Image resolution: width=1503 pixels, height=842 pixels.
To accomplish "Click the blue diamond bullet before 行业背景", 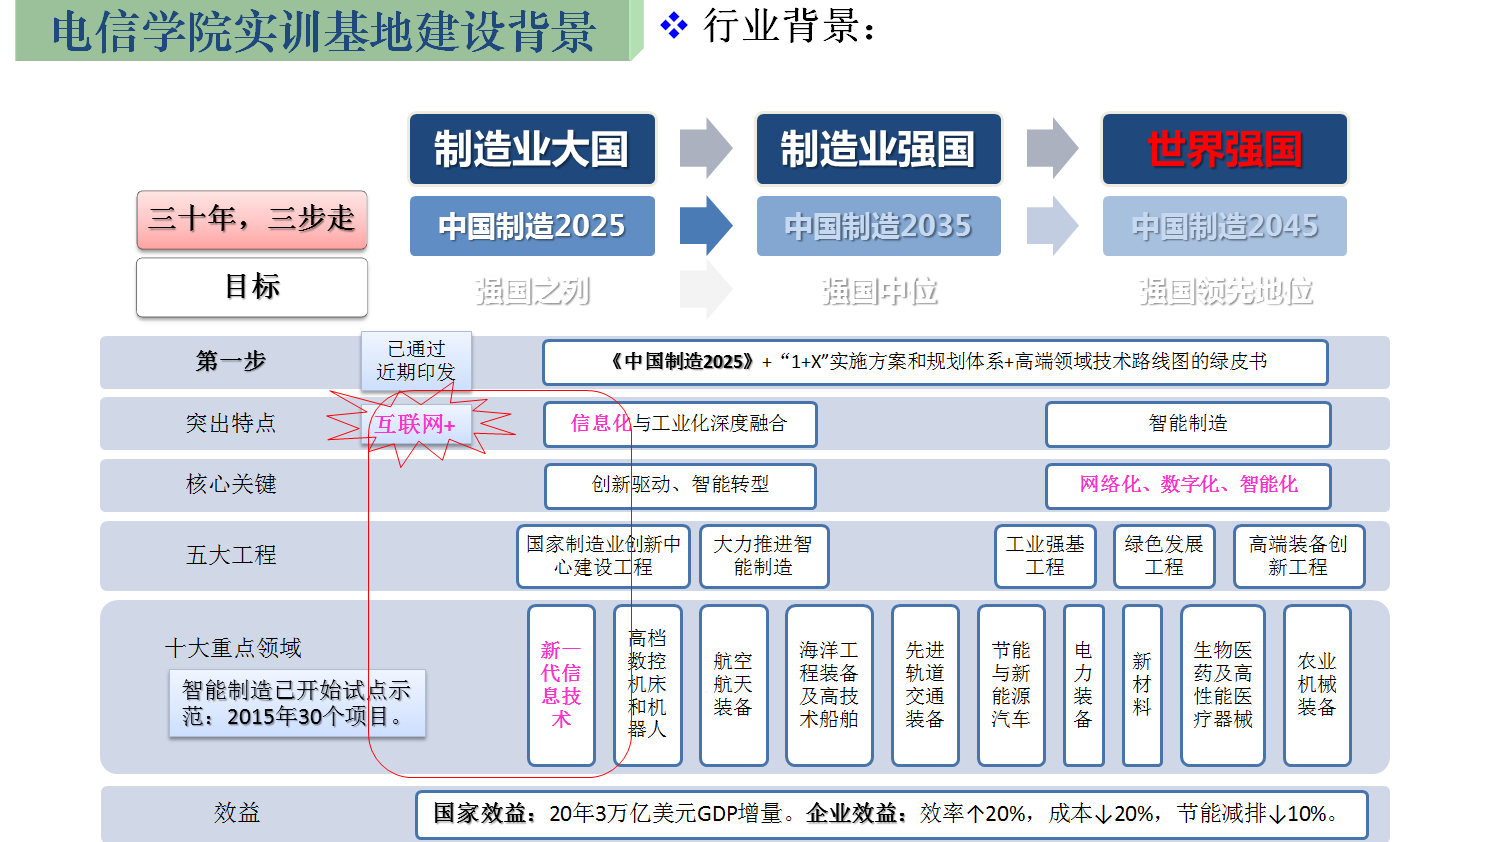I will [x=673, y=26].
